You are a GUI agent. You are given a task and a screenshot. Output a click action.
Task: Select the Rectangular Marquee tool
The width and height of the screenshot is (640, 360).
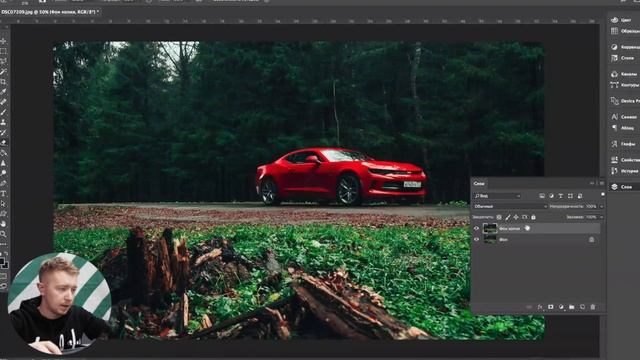(3, 51)
